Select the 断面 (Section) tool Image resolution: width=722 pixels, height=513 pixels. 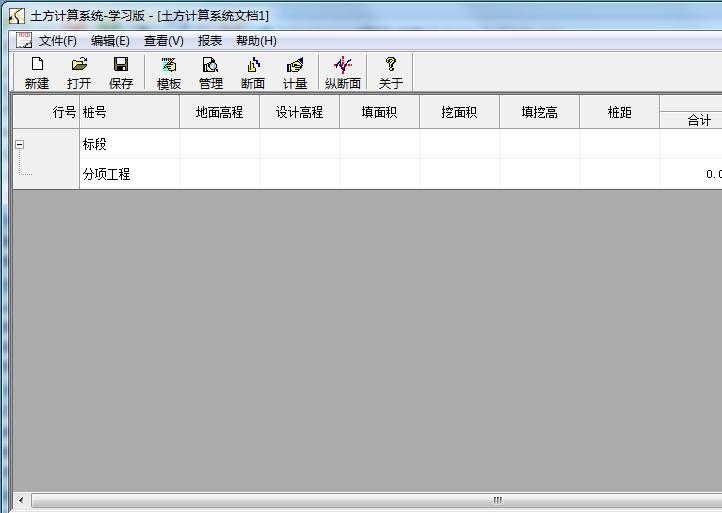[253, 72]
